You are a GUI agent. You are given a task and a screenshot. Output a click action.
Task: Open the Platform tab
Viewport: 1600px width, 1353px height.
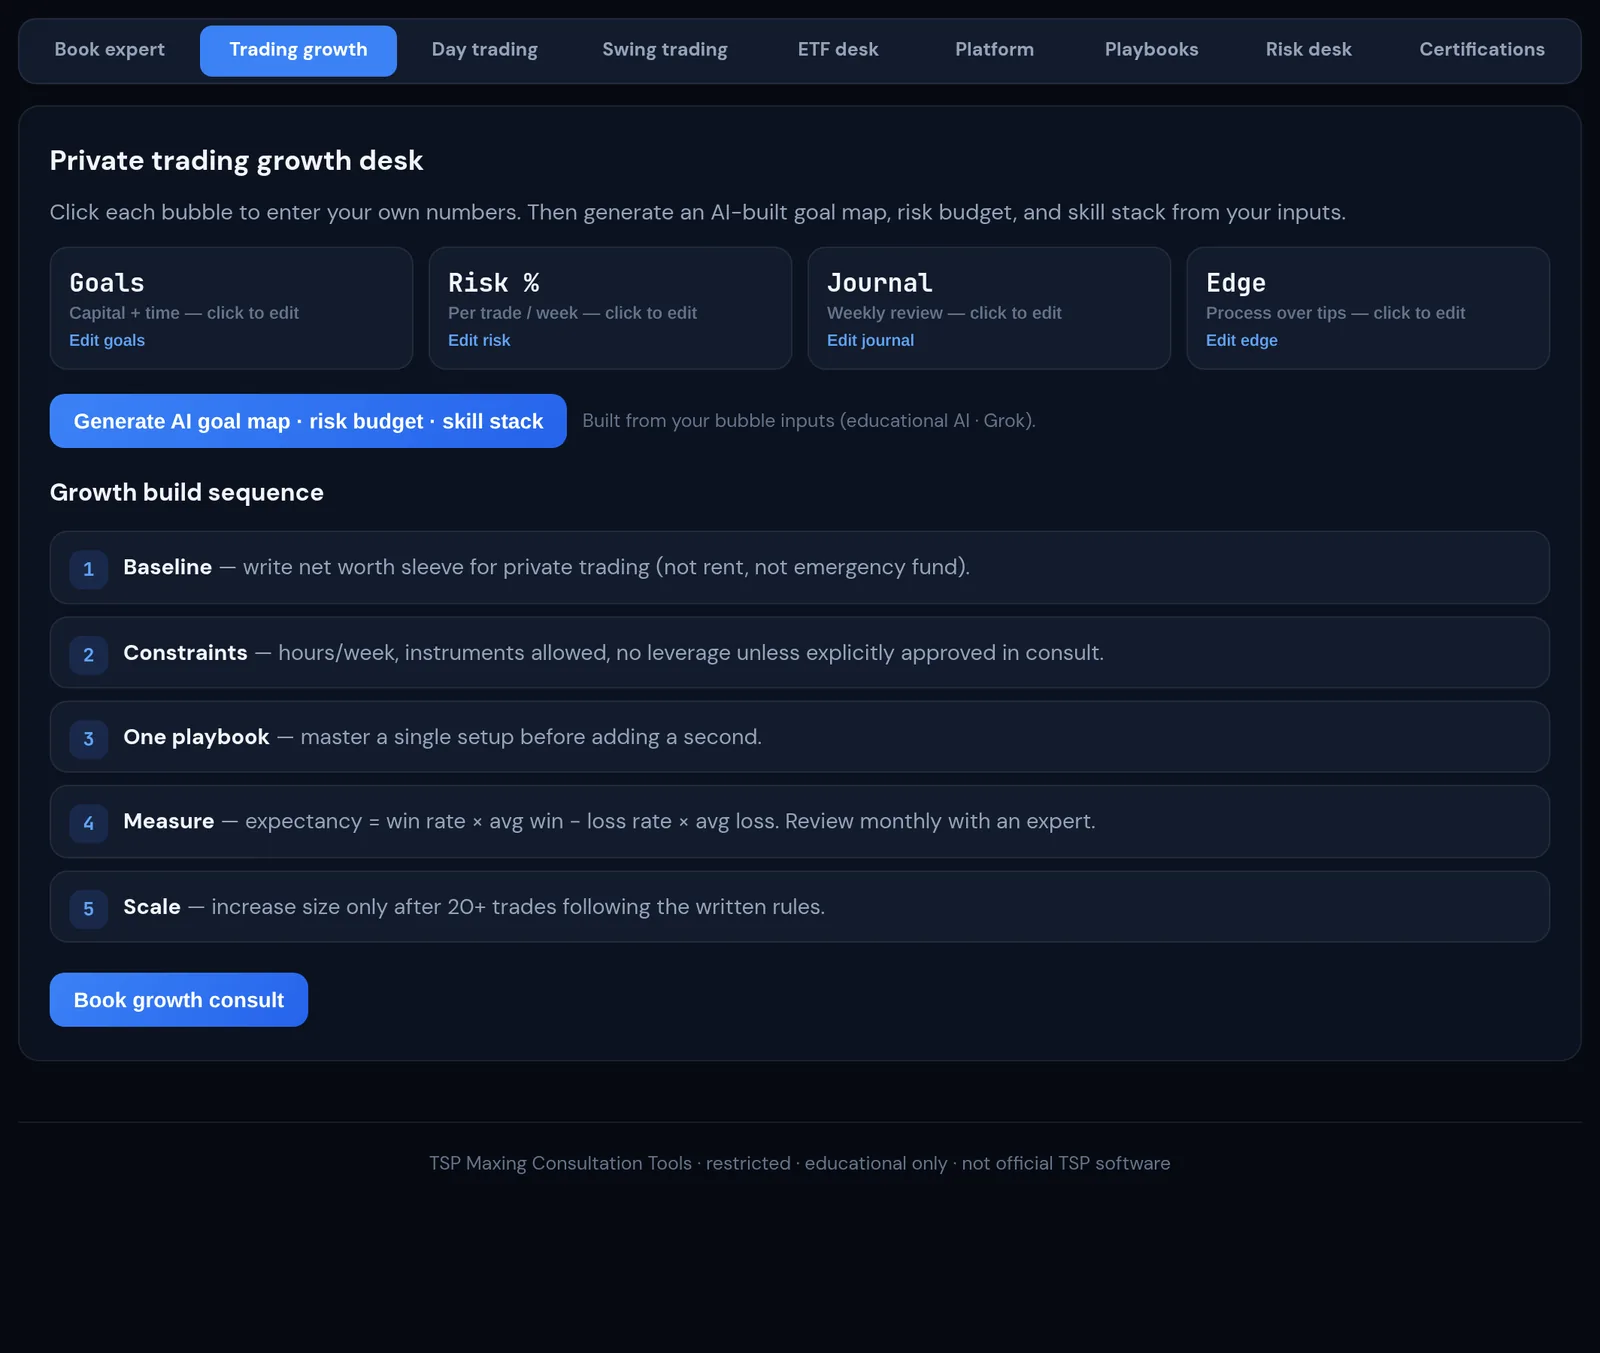(994, 50)
